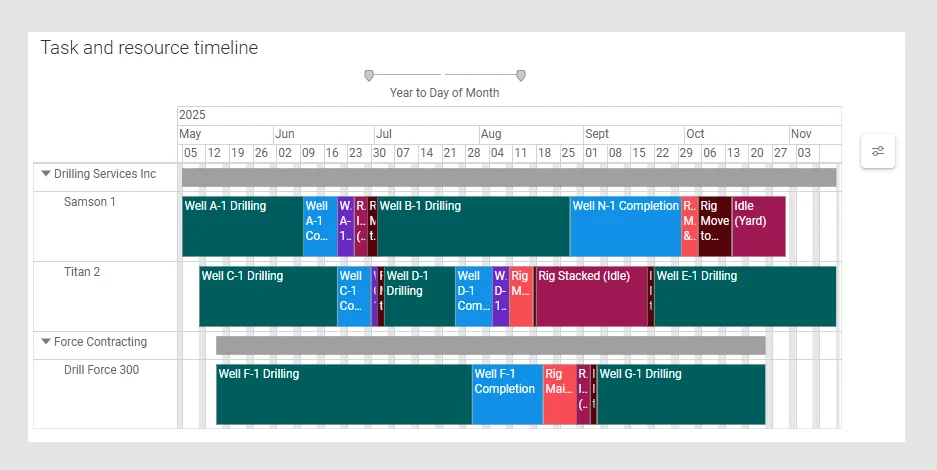Select the Samson 1 resource row

[x=90, y=202]
